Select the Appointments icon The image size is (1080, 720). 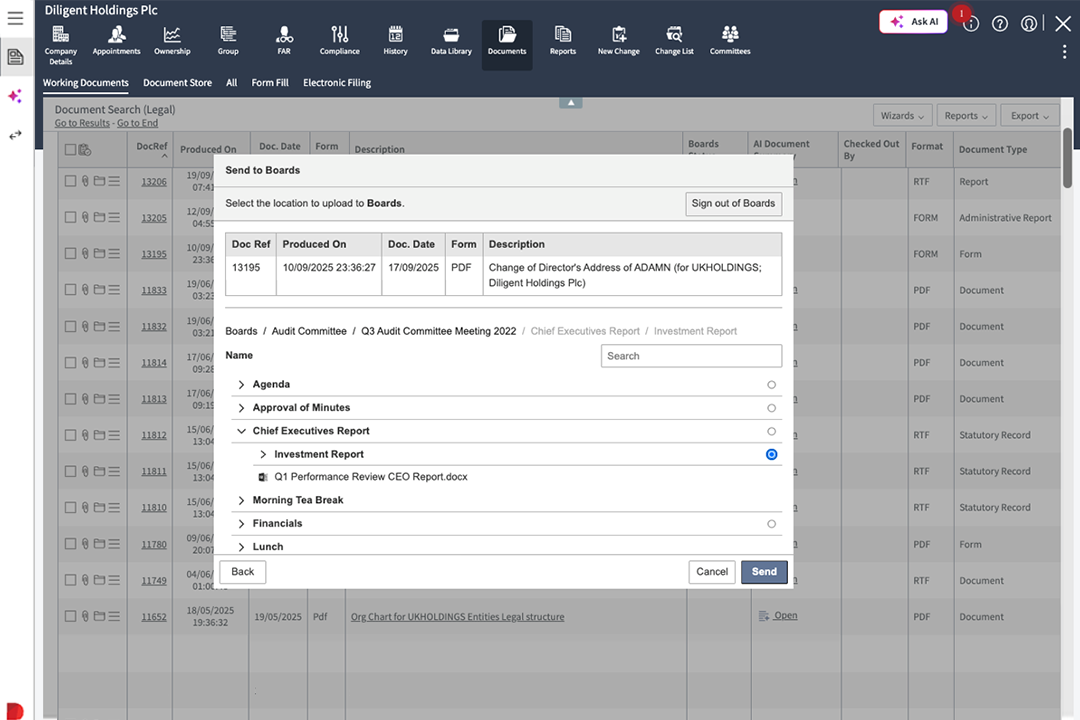116,39
